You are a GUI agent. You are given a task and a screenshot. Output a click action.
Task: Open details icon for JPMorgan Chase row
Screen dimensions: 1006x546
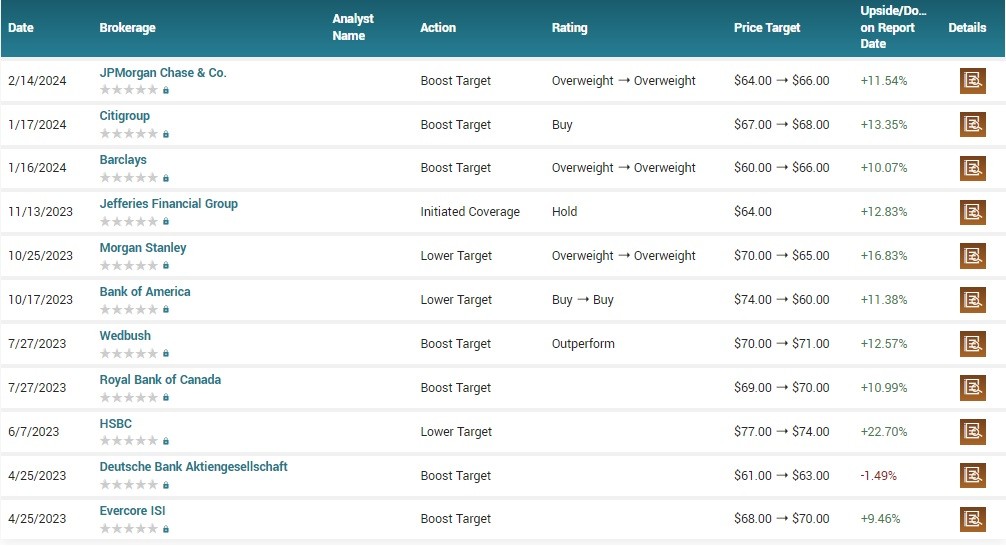(x=972, y=81)
